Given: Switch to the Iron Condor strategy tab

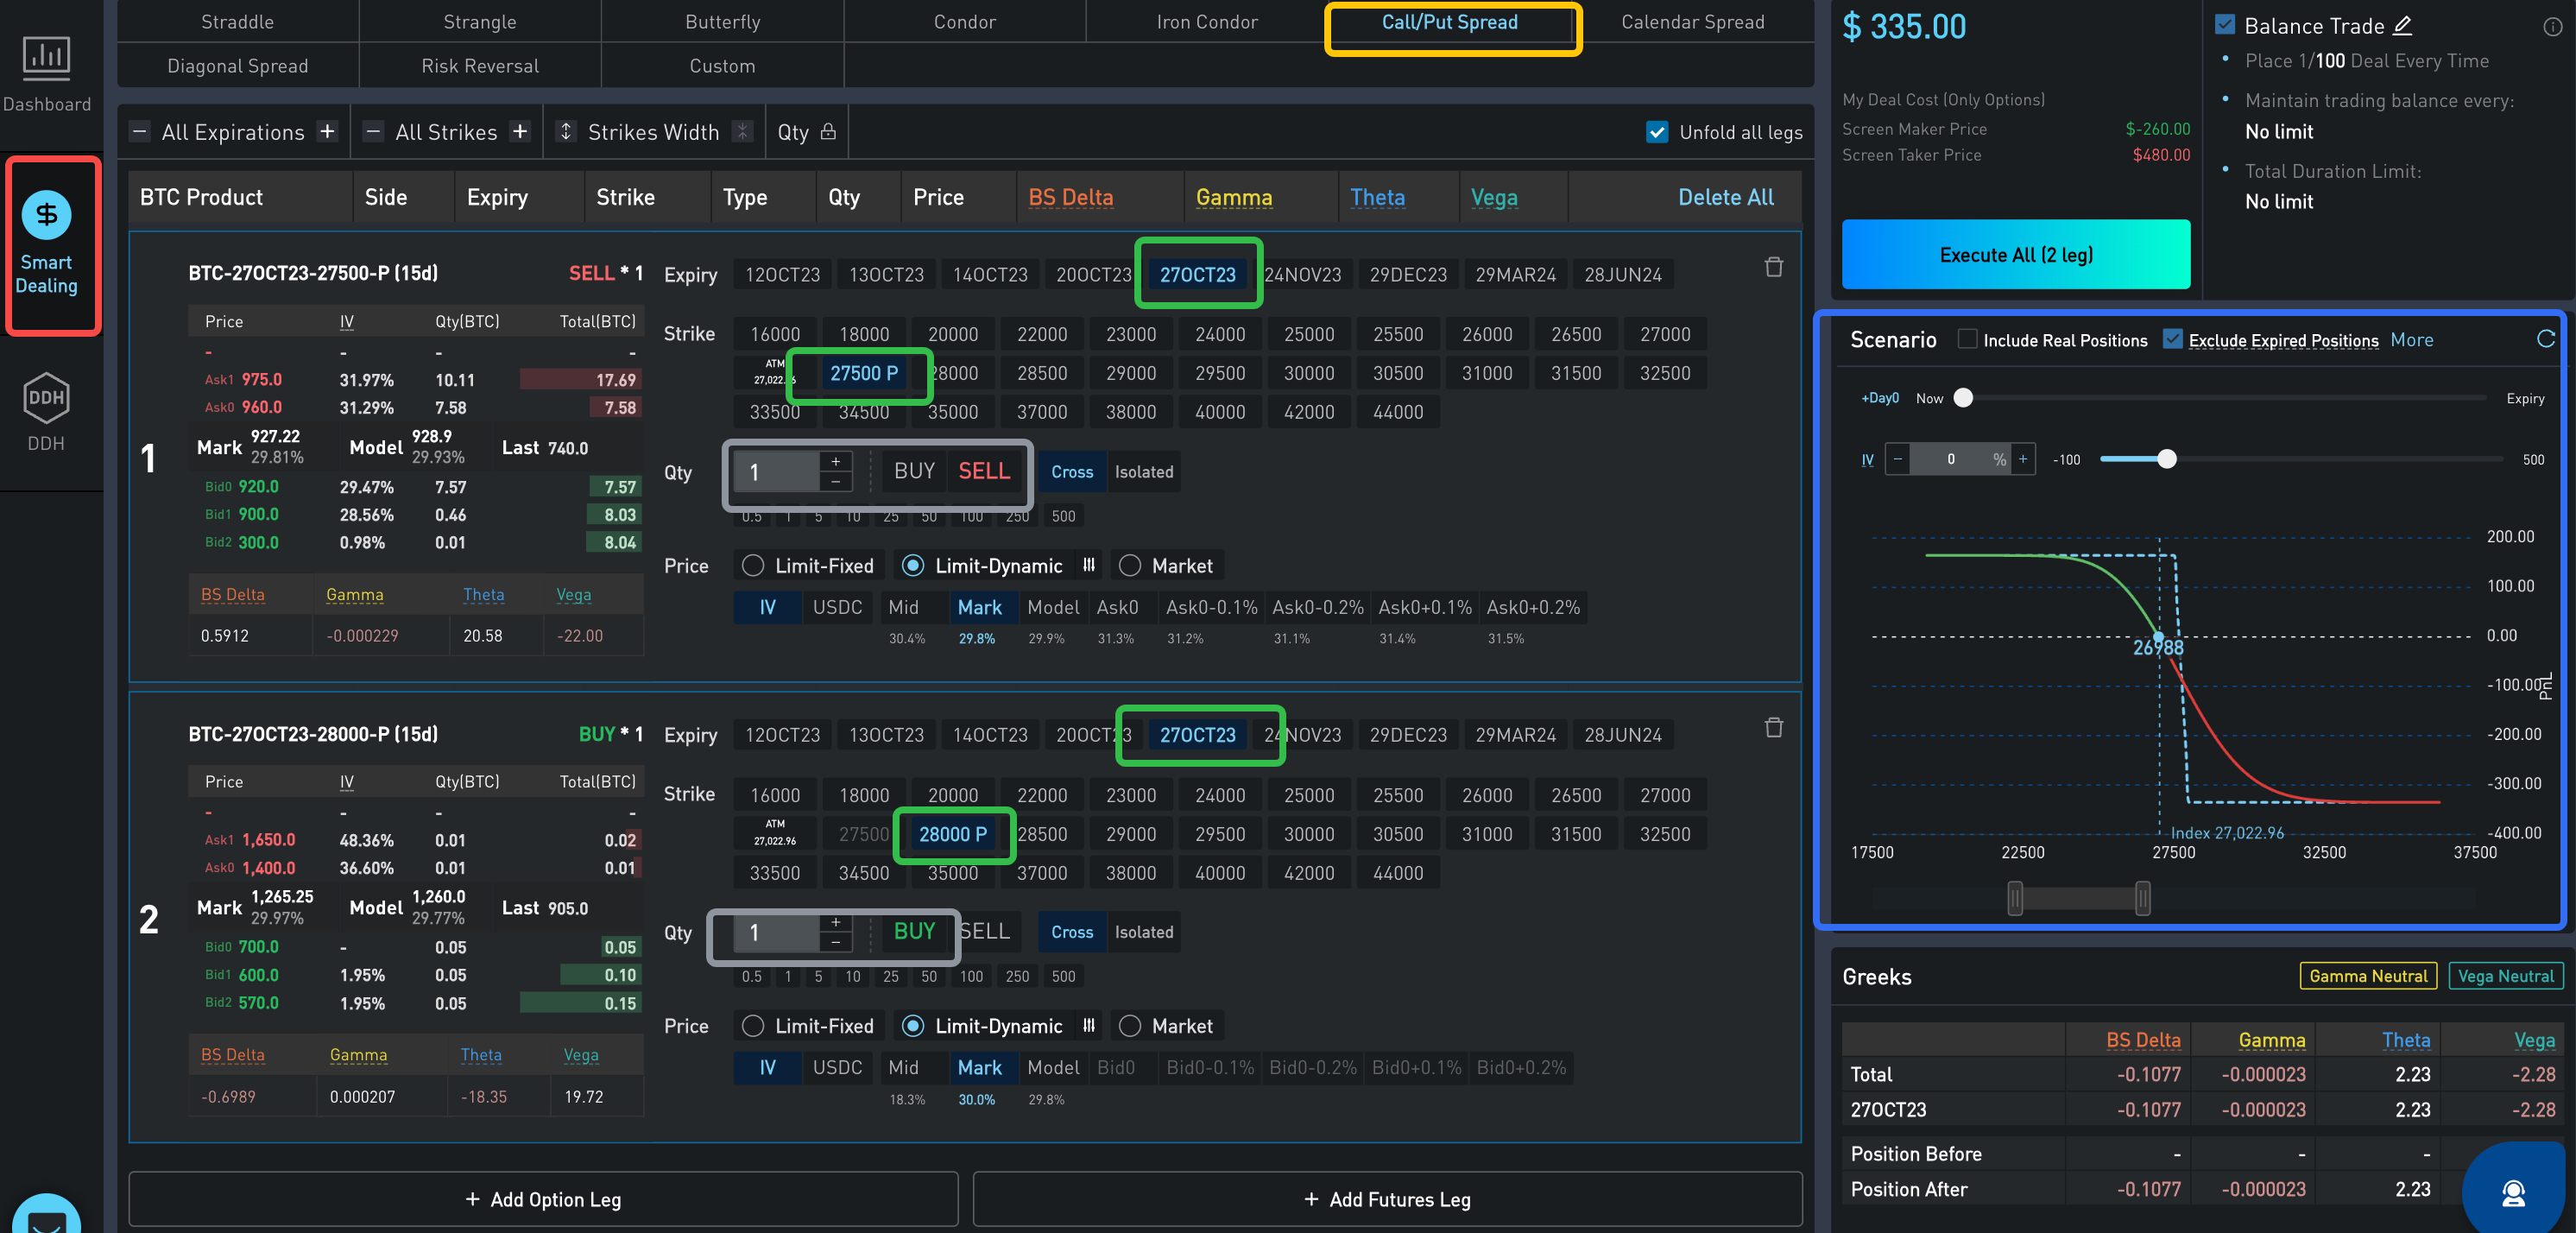Looking at the screenshot, I should coord(1206,22).
